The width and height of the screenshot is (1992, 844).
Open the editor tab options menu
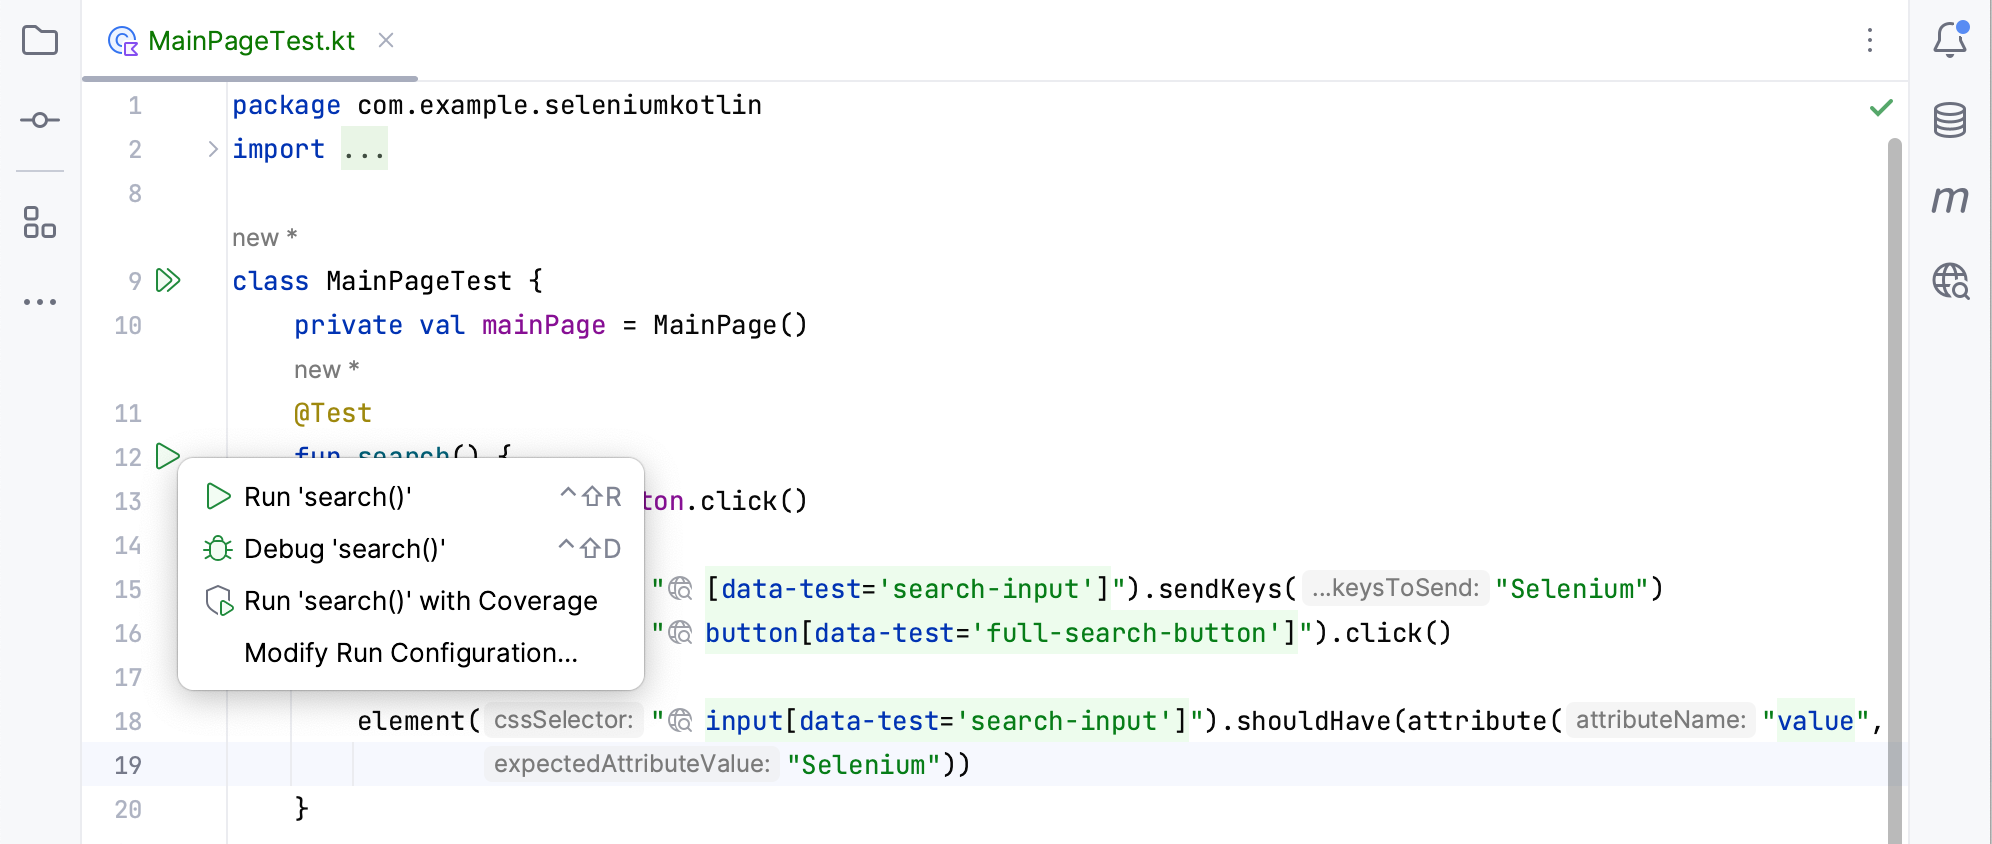coord(1870,40)
